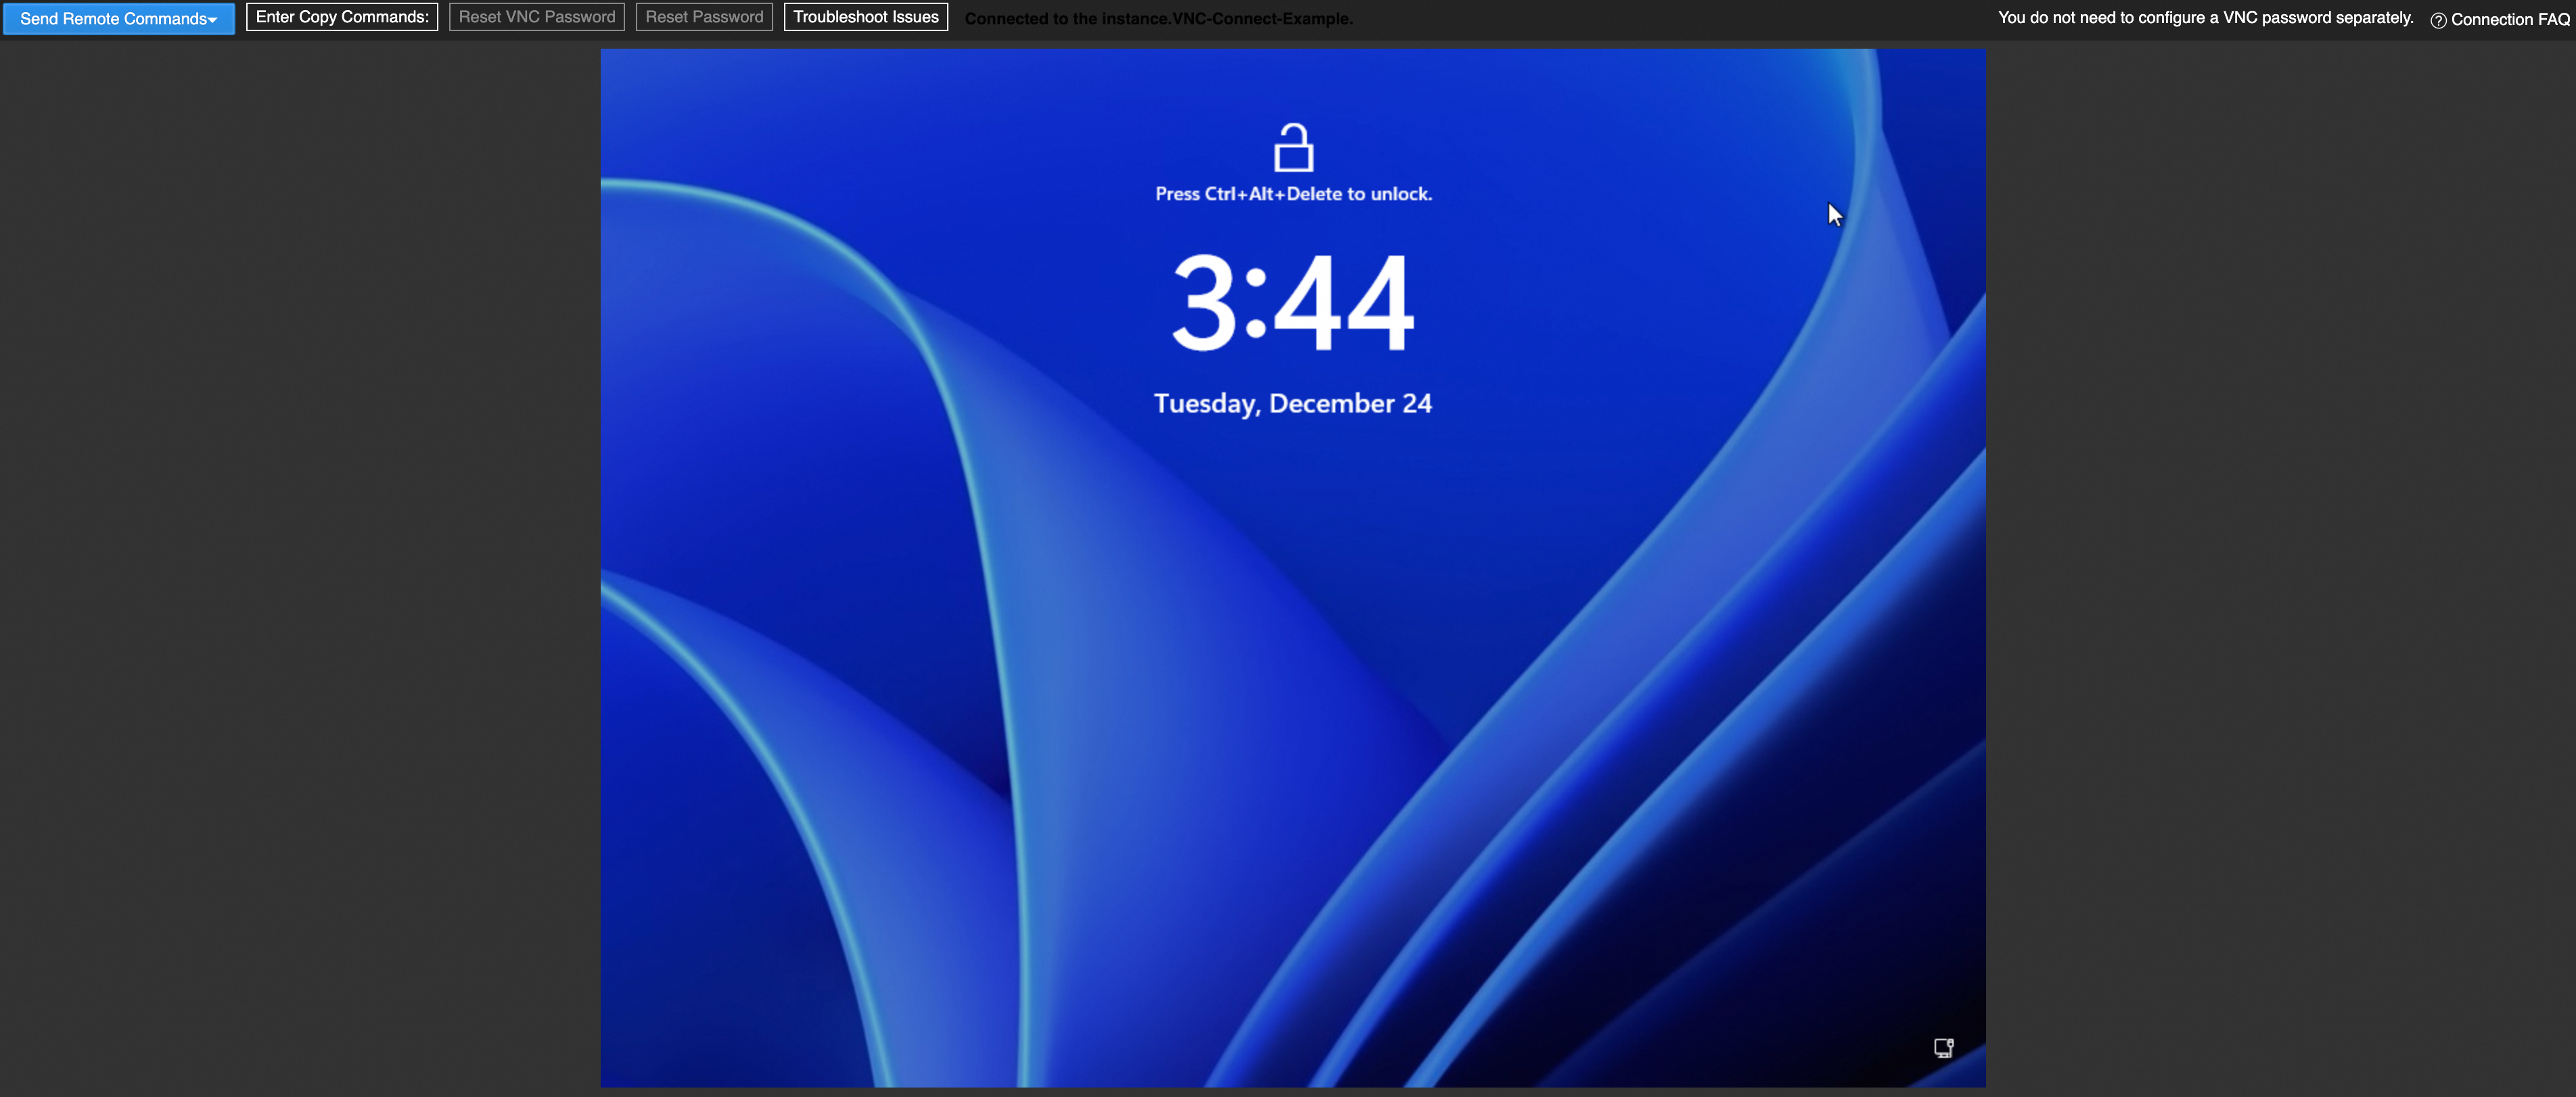The height and width of the screenshot is (1097, 2576).
Task: Click the VNC-Connect-Example instance name text
Action: click(x=1262, y=19)
